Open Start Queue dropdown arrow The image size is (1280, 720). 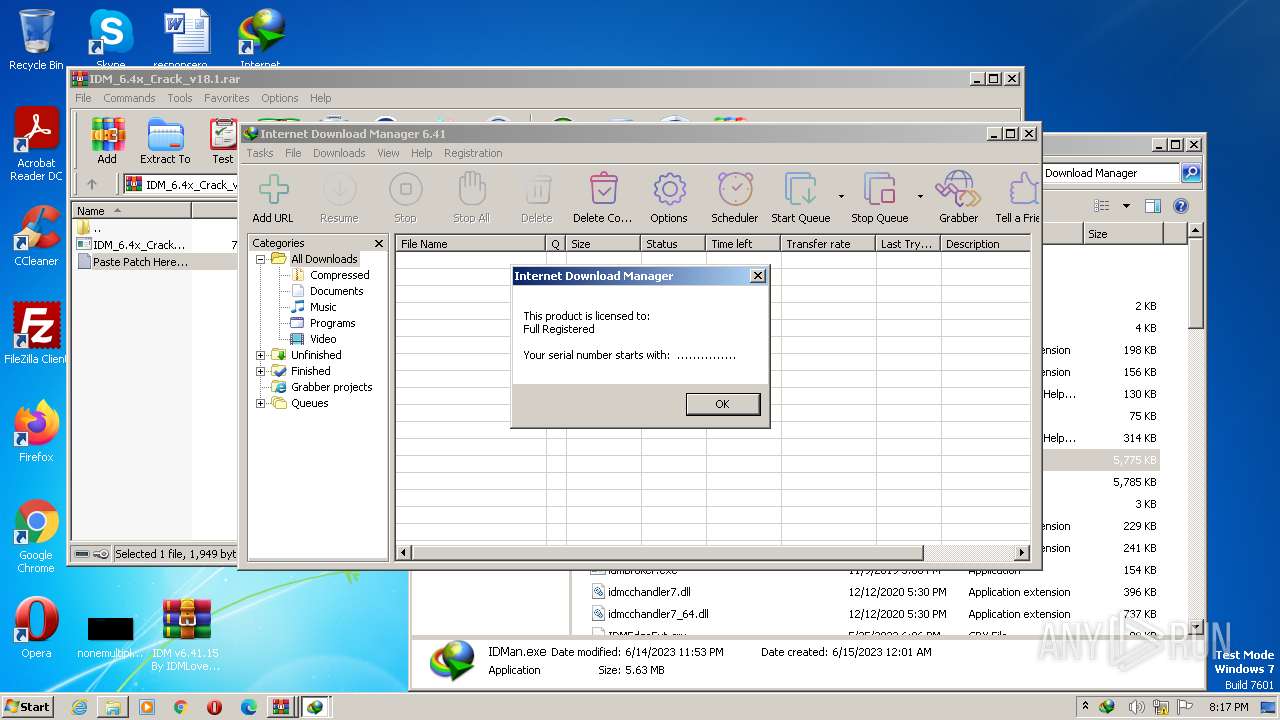[x=841, y=196]
